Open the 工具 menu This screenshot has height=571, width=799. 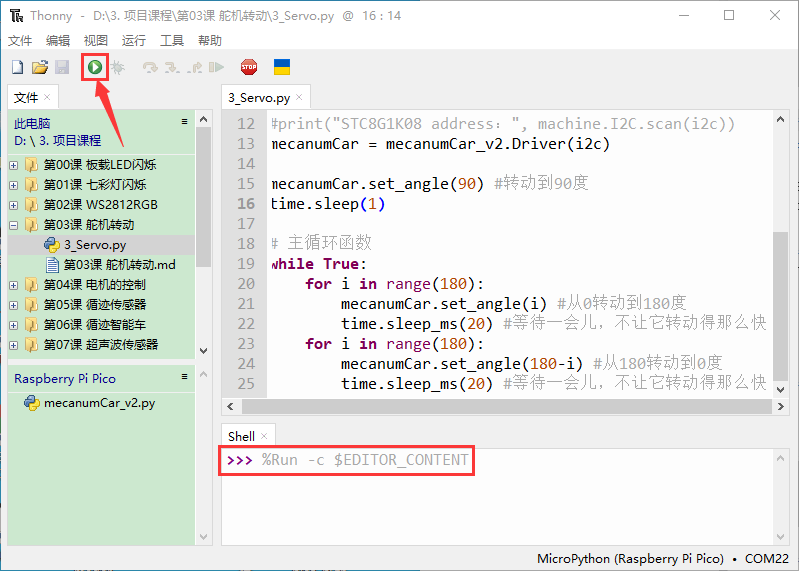coord(172,41)
